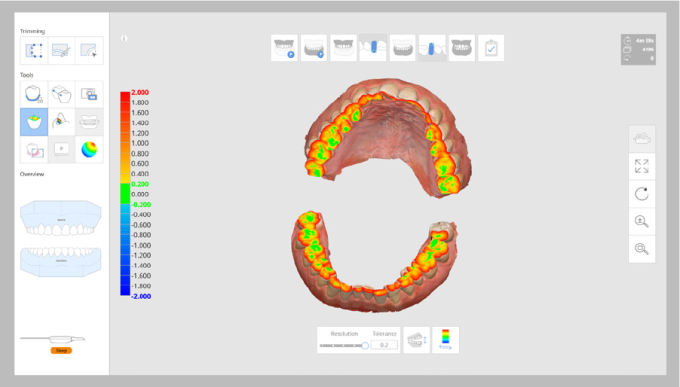The image size is (680, 387).
Task: Open the camera snapshot capture tool
Action: (x=89, y=94)
